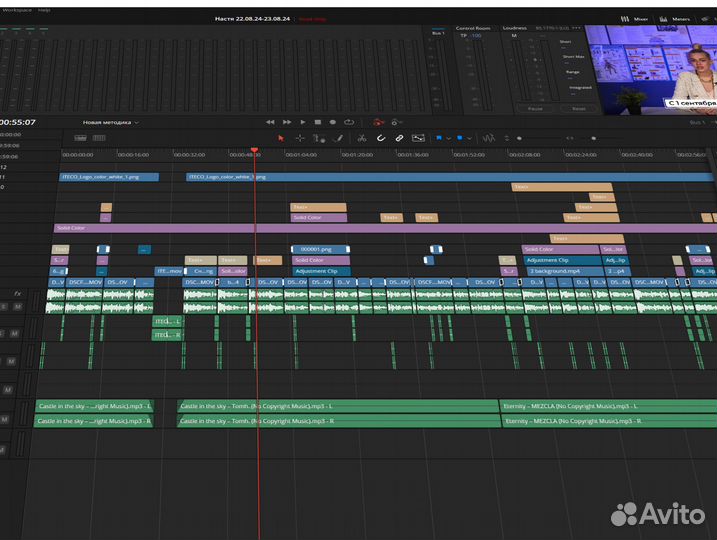Open the Новая методика timeline dropdown
The height and width of the screenshot is (540, 717).
click(110, 122)
